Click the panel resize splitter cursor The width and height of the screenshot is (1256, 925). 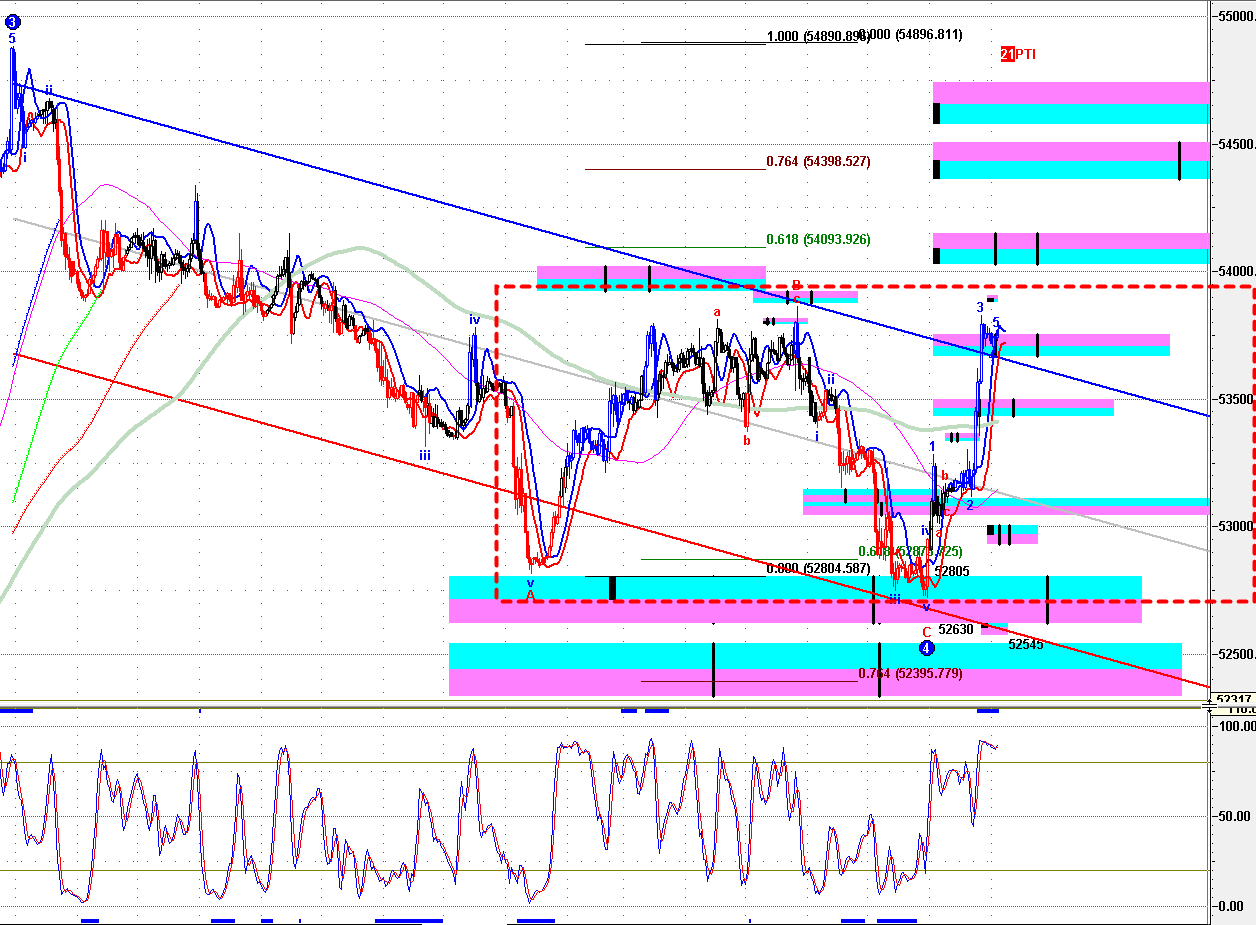1210,706
